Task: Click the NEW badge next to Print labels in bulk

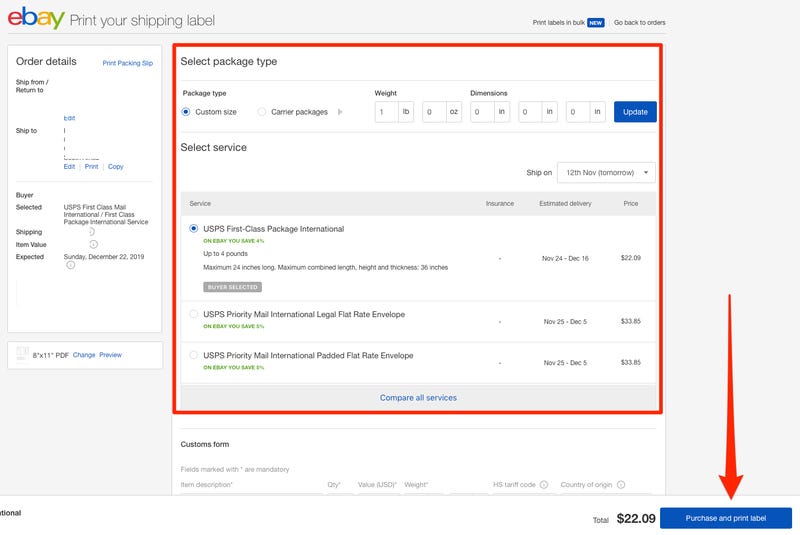Action: coord(595,22)
